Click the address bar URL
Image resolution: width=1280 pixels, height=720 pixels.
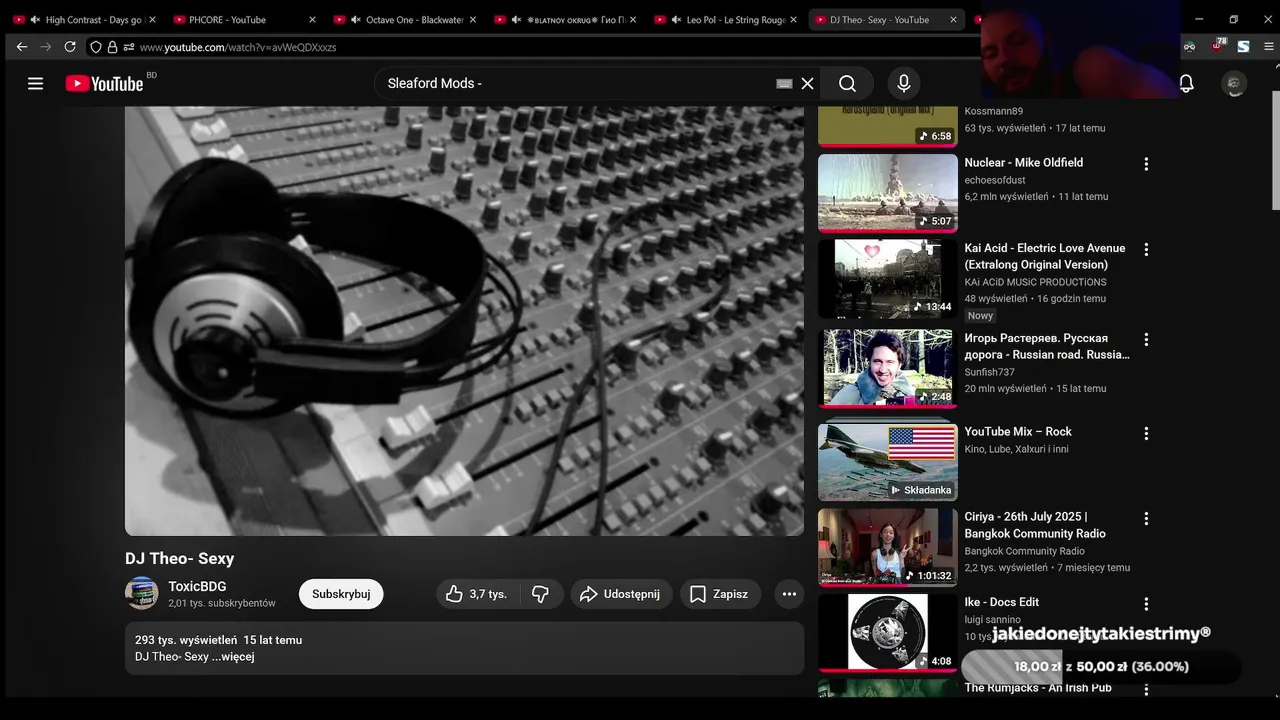click(x=237, y=47)
